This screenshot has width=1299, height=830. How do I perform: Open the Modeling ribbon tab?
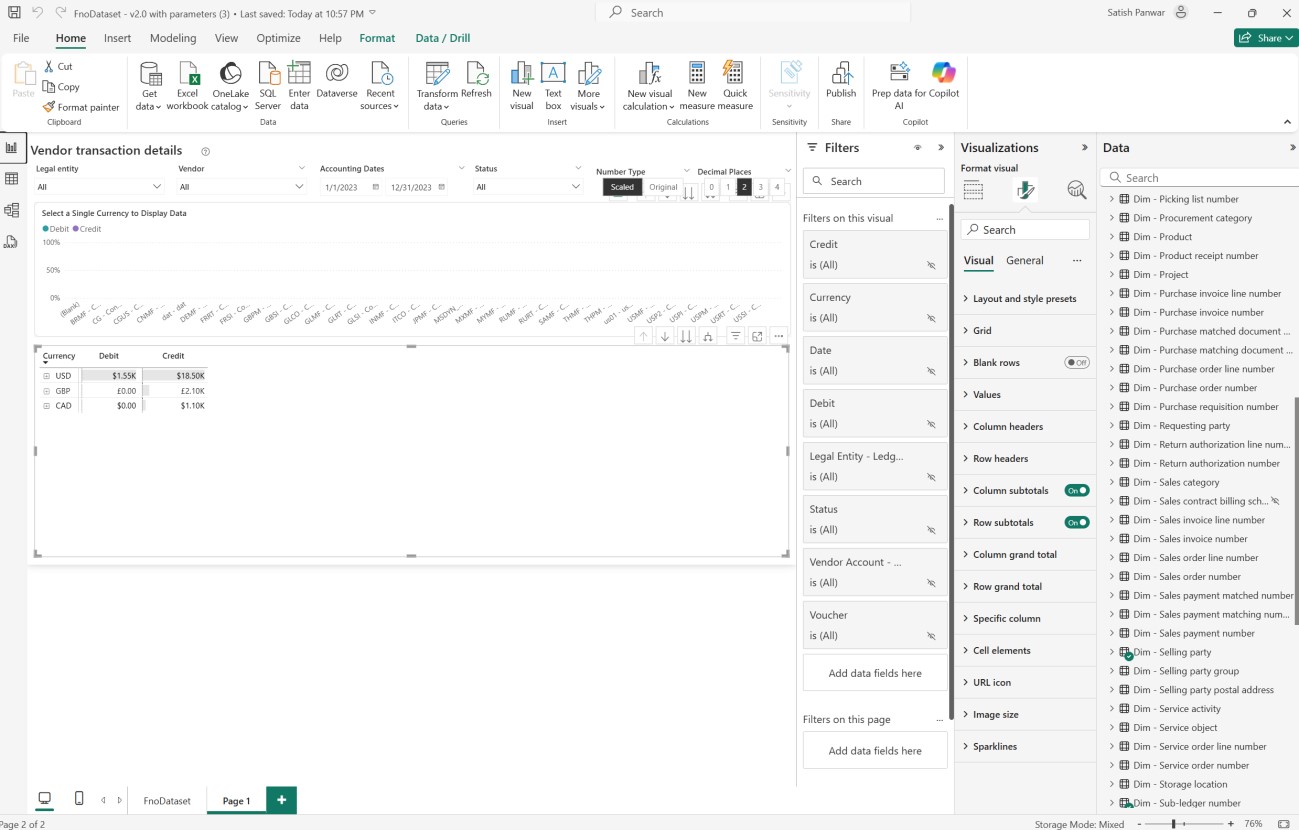click(x=173, y=38)
